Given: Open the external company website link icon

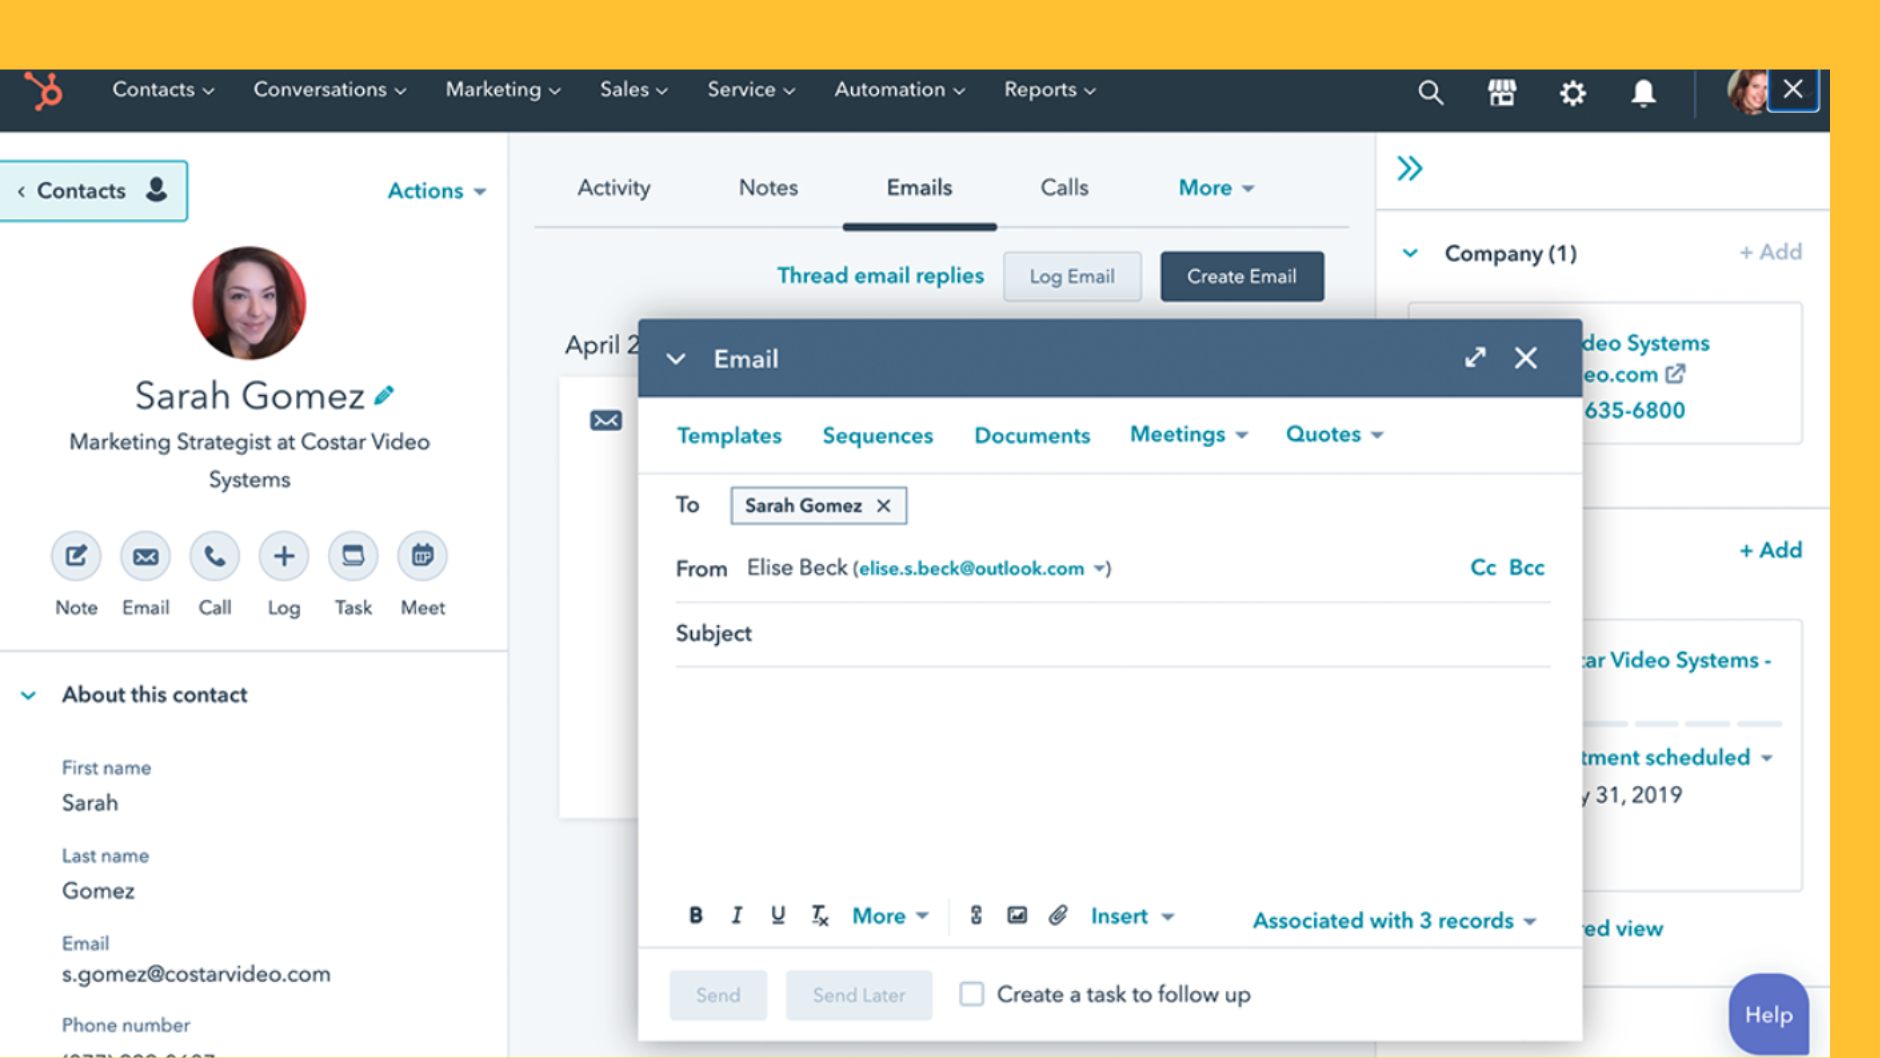Looking at the screenshot, I should pyautogui.click(x=1675, y=374).
